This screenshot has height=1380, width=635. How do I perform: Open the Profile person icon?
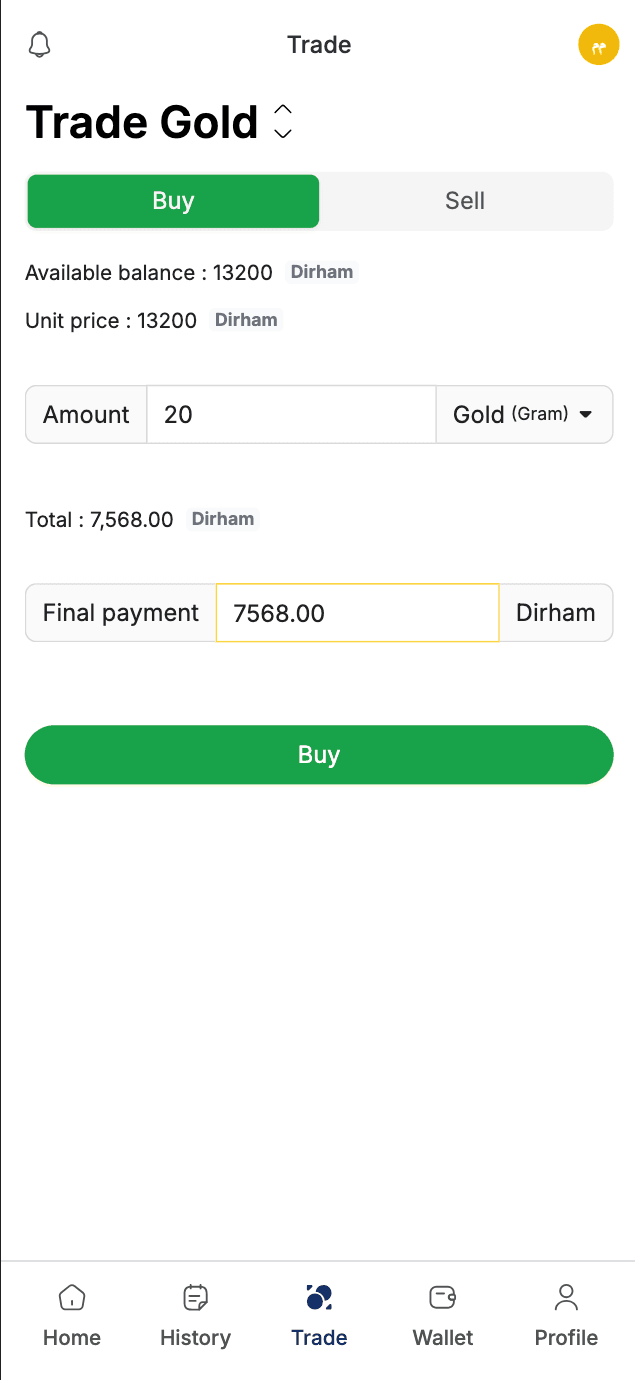click(x=566, y=1297)
